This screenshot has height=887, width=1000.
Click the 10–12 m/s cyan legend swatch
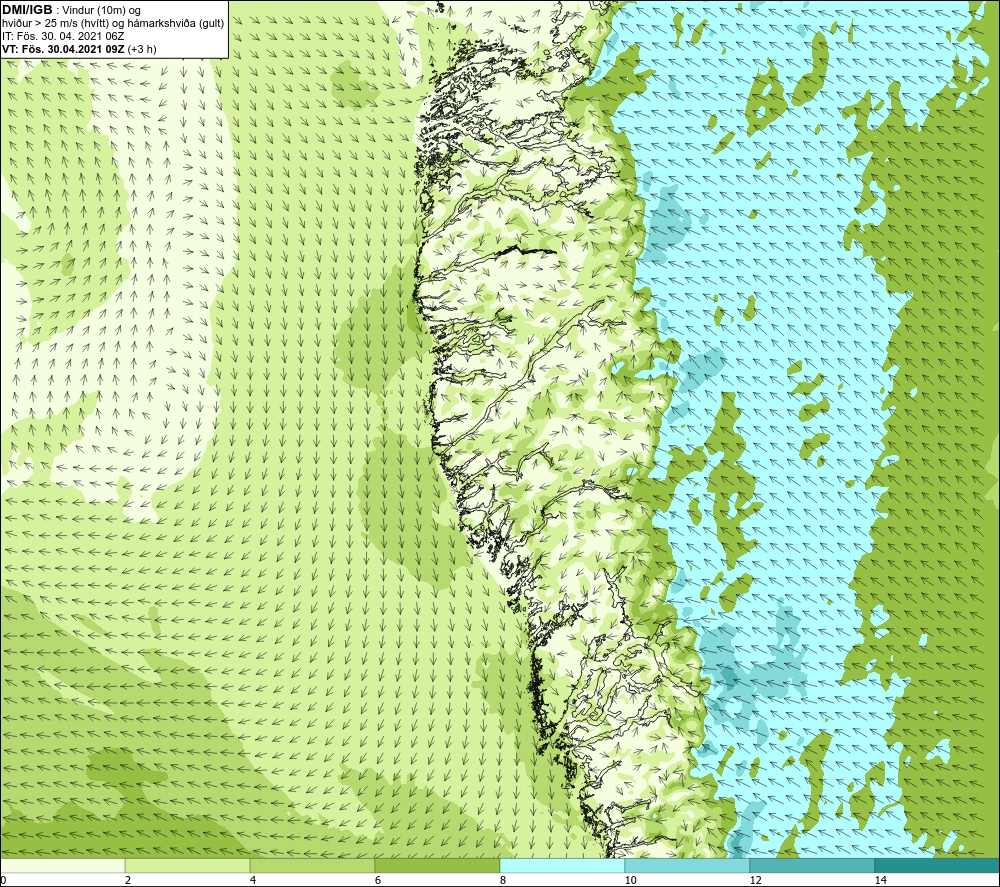(x=688, y=865)
